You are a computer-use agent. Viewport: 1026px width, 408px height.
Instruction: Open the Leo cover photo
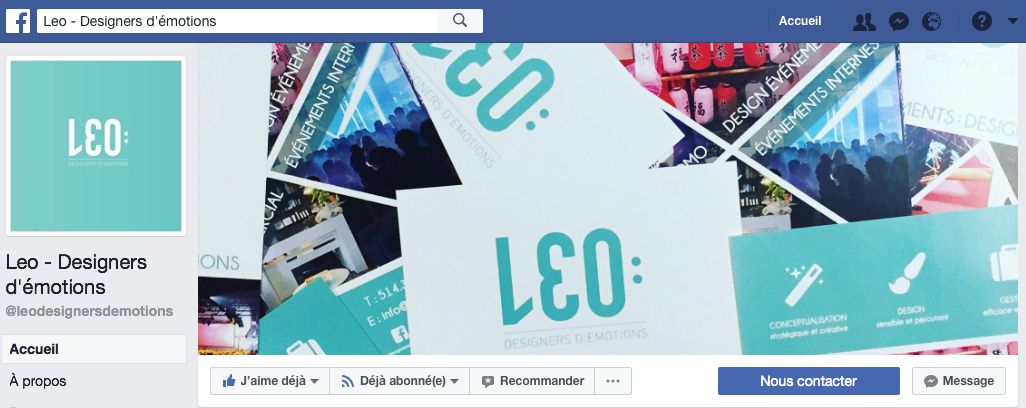[x=612, y=199]
